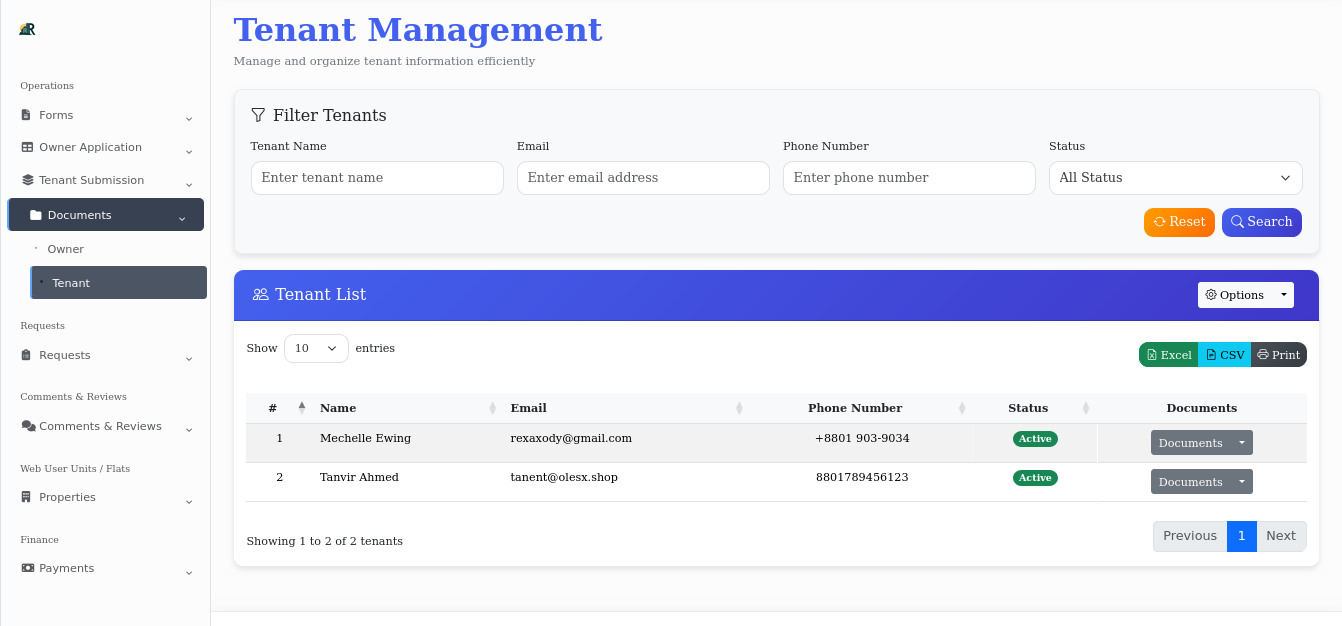This screenshot has height=626, width=1342.
Task: Click the filter funnel icon beside Filter Tenants
Action: coord(258,115)
